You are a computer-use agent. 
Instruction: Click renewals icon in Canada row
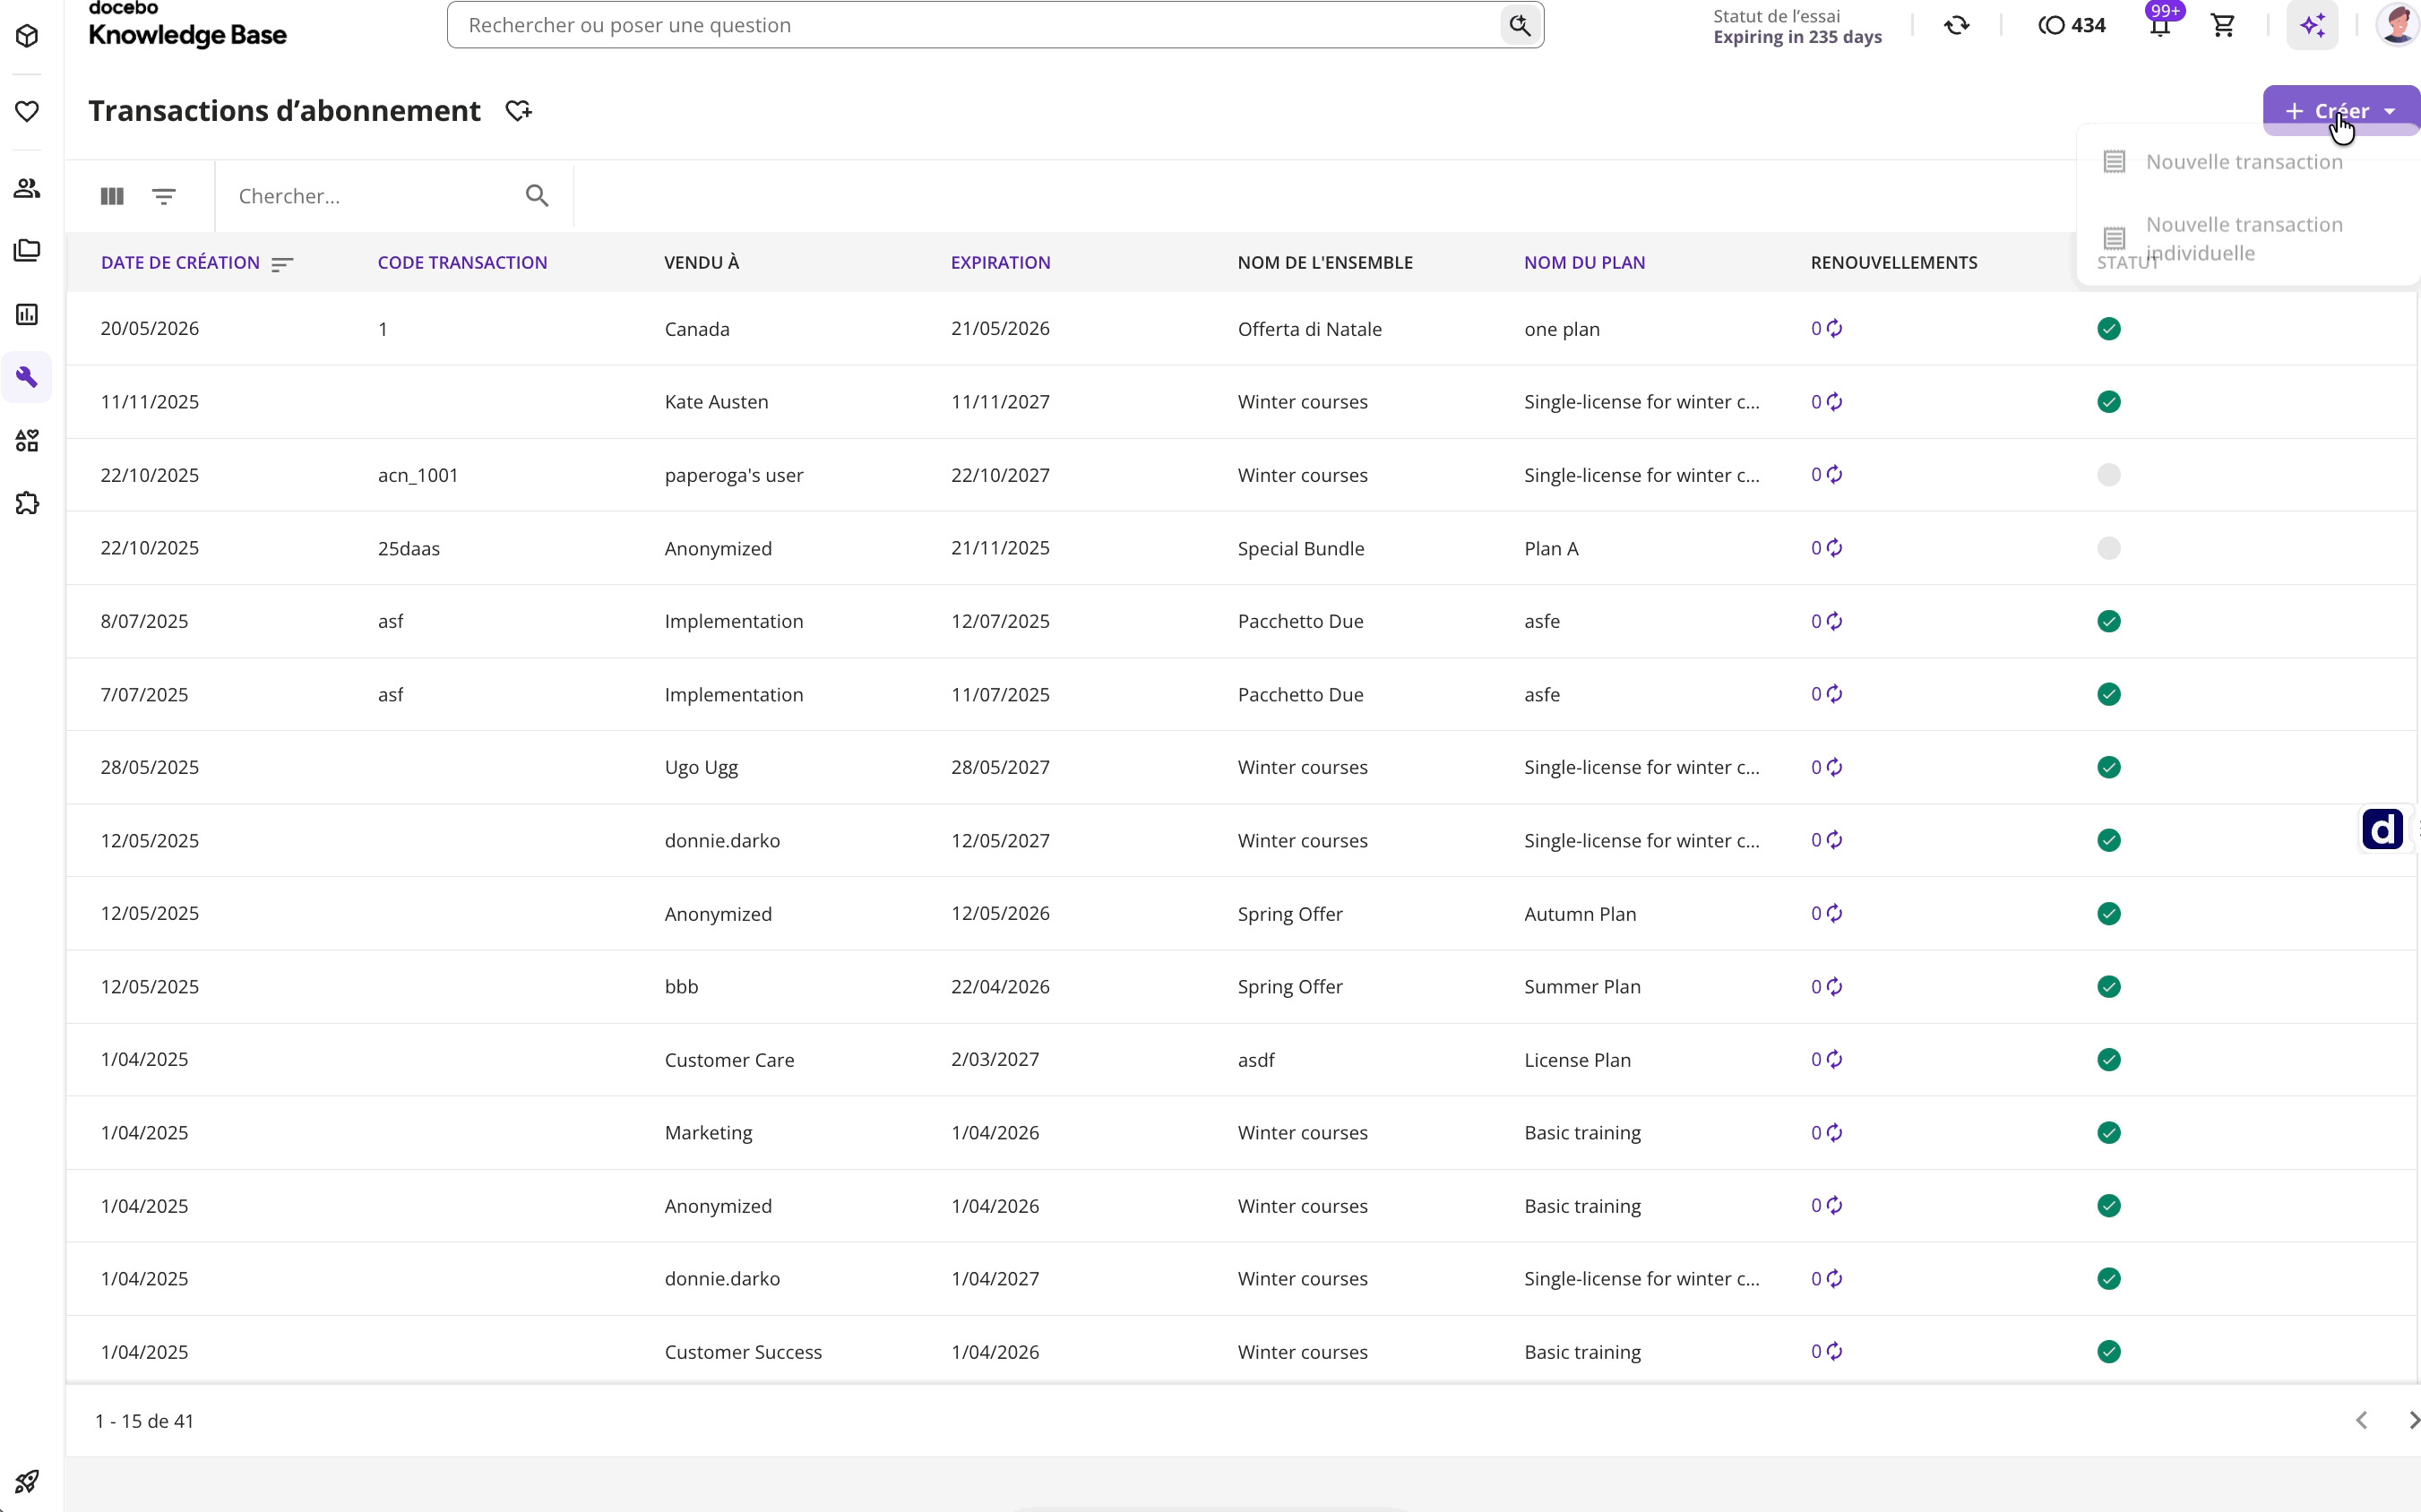[x=1834, y=328]
